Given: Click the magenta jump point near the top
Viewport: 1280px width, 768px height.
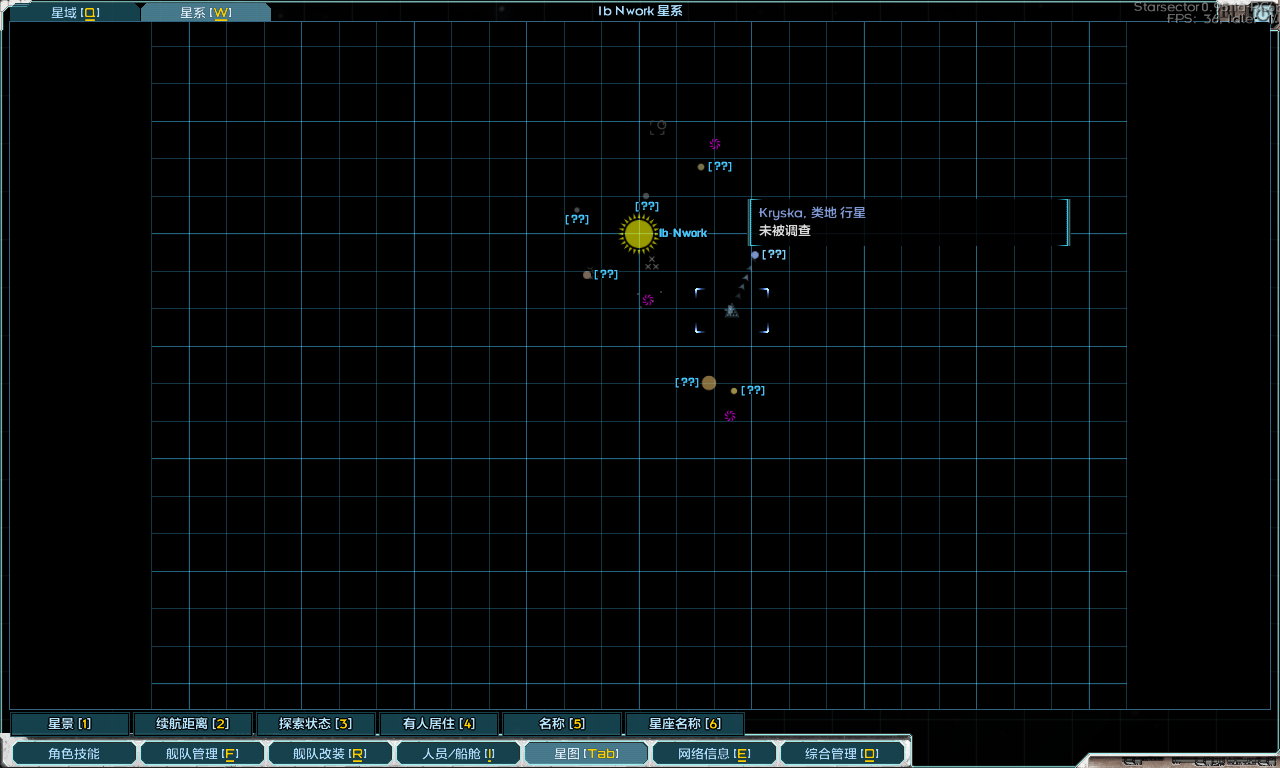Looking at the screenshot, I should (x=715, y=144).
